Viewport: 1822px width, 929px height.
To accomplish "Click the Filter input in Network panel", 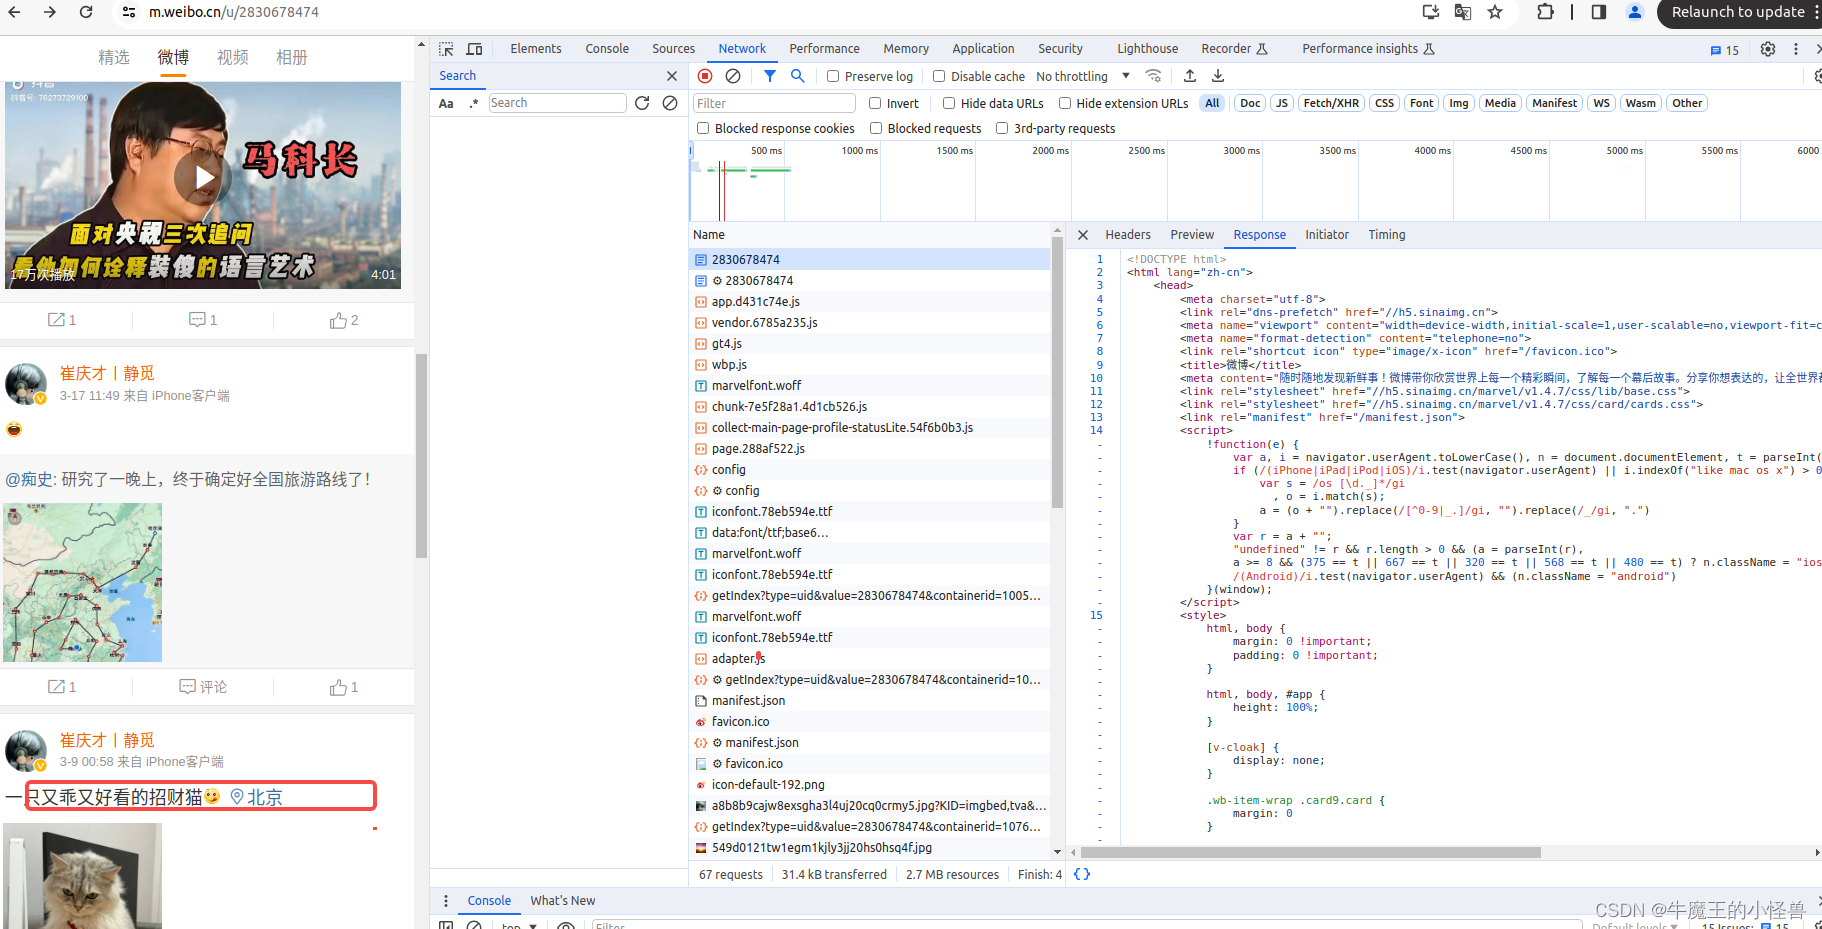I will pyautogui.click(x=774, y=103).
